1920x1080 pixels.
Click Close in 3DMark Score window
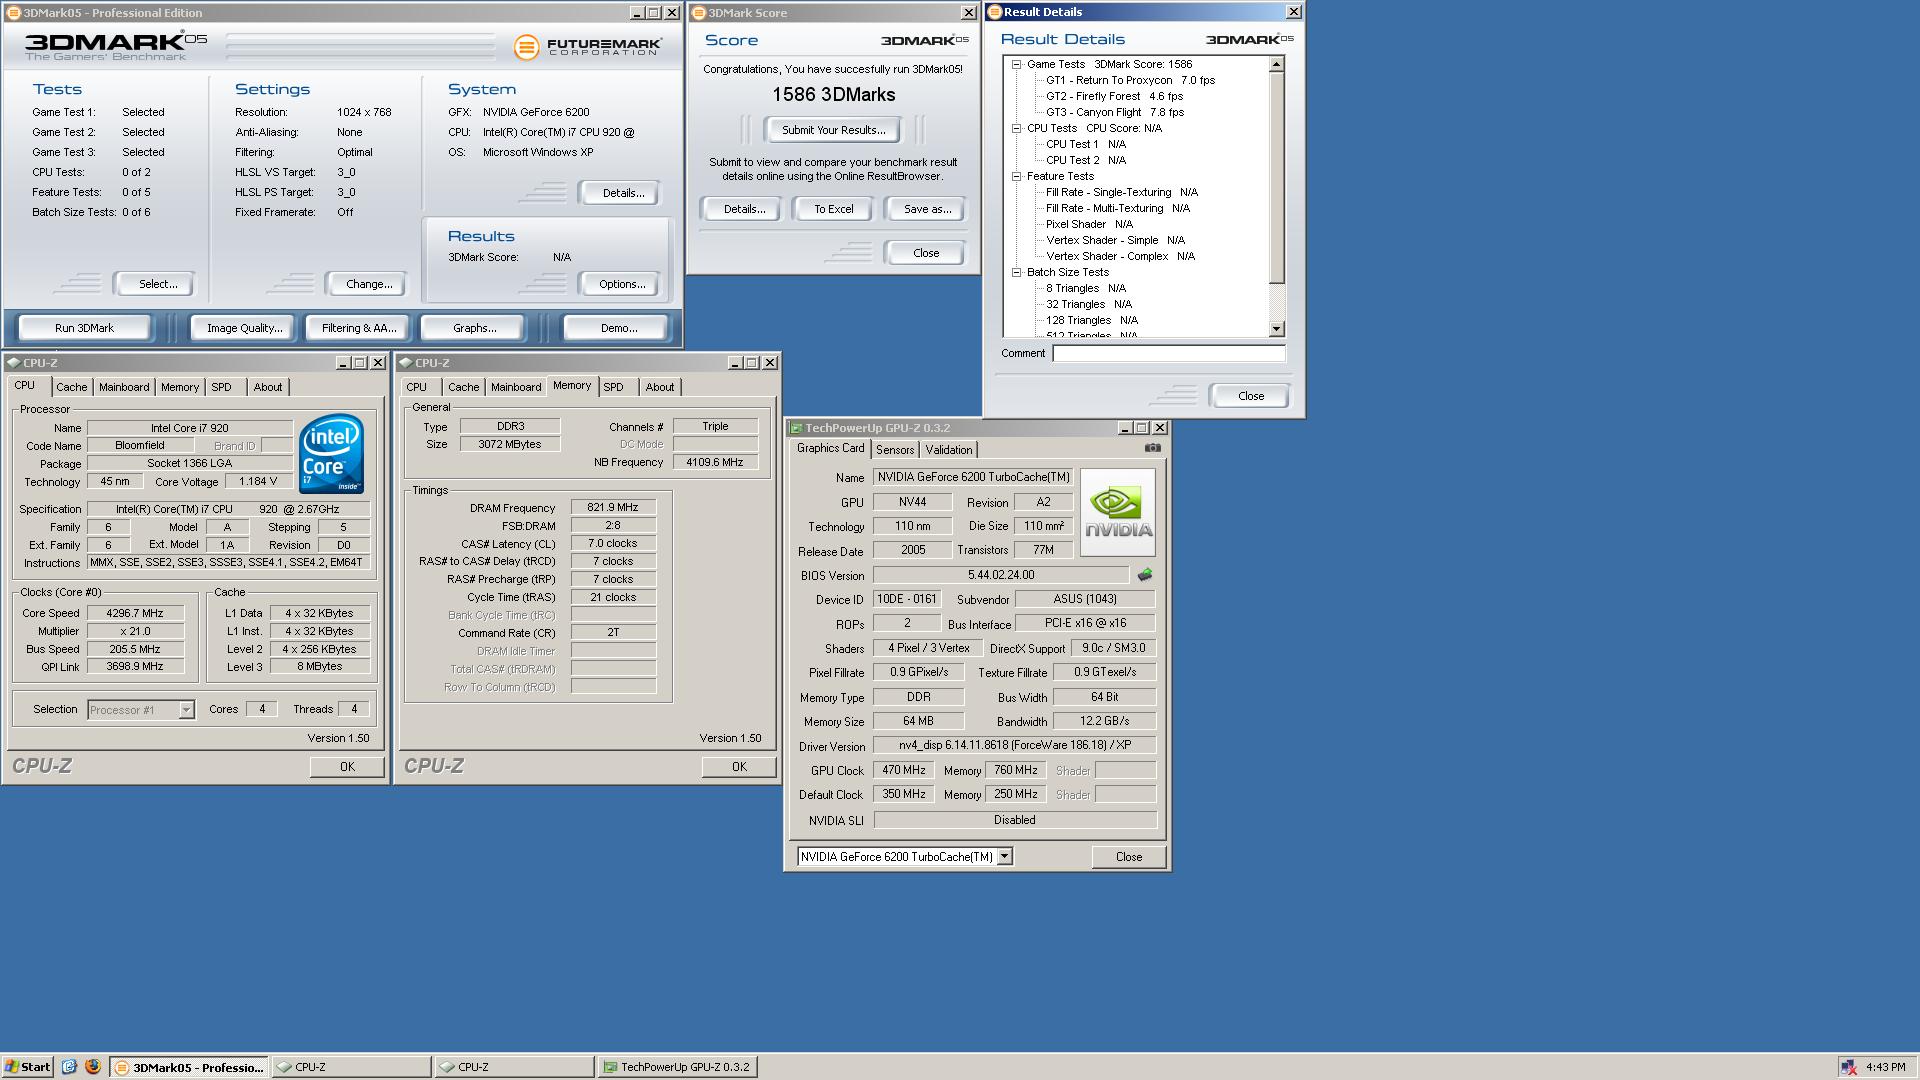[x=926, y=253]
